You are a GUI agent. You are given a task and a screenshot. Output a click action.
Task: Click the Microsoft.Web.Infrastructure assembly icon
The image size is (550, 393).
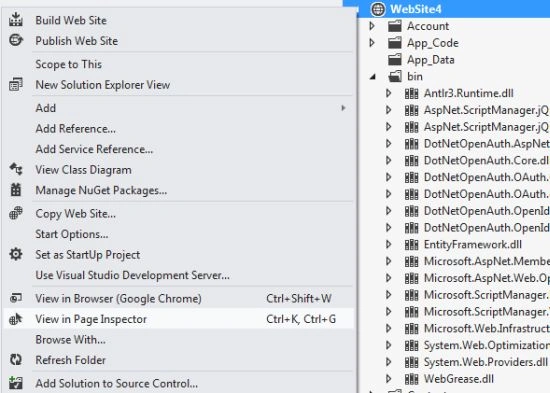pos(411,328)
